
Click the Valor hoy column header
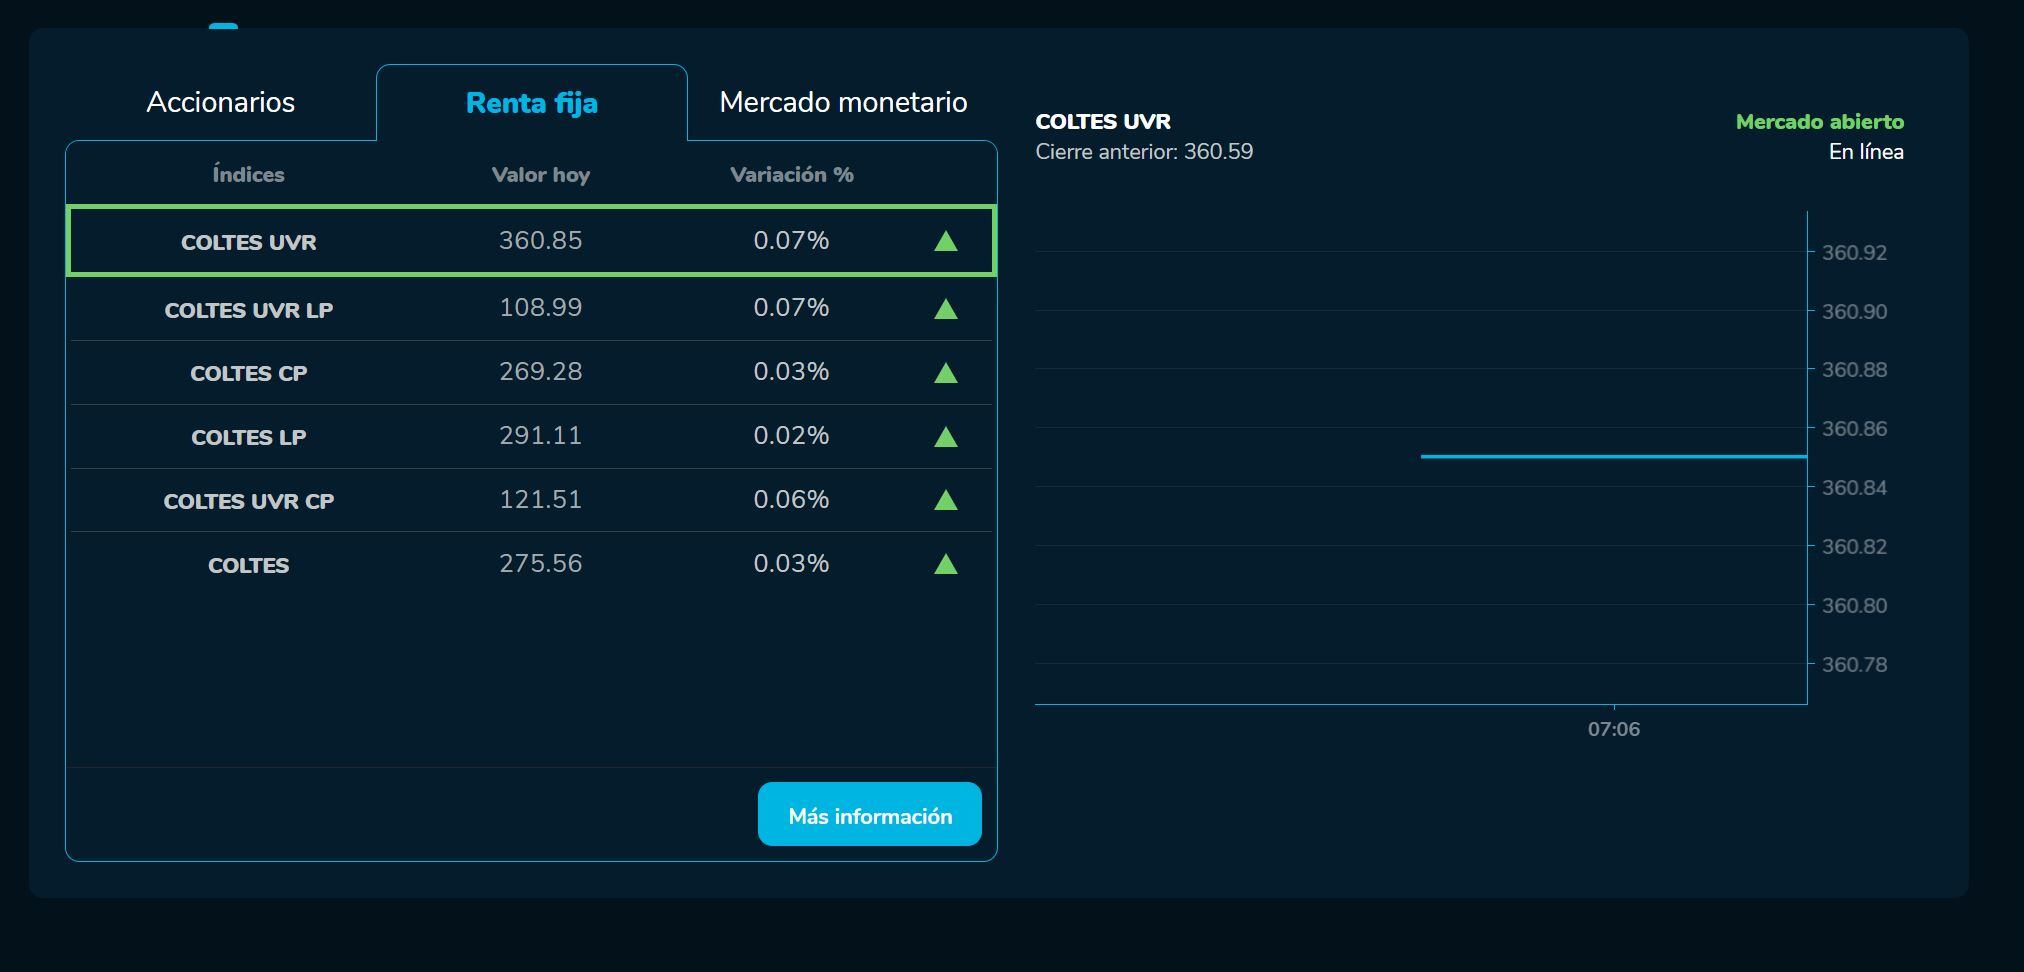point(540,175)
